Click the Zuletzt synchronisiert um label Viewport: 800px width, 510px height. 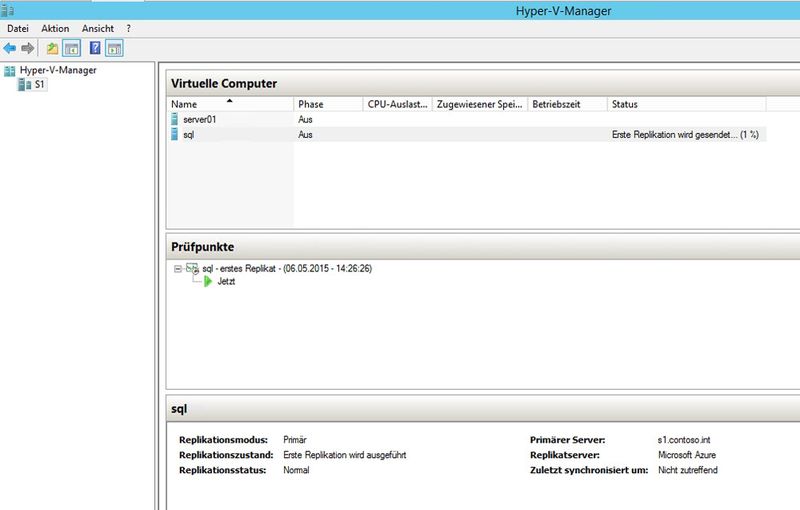(589, 470)
